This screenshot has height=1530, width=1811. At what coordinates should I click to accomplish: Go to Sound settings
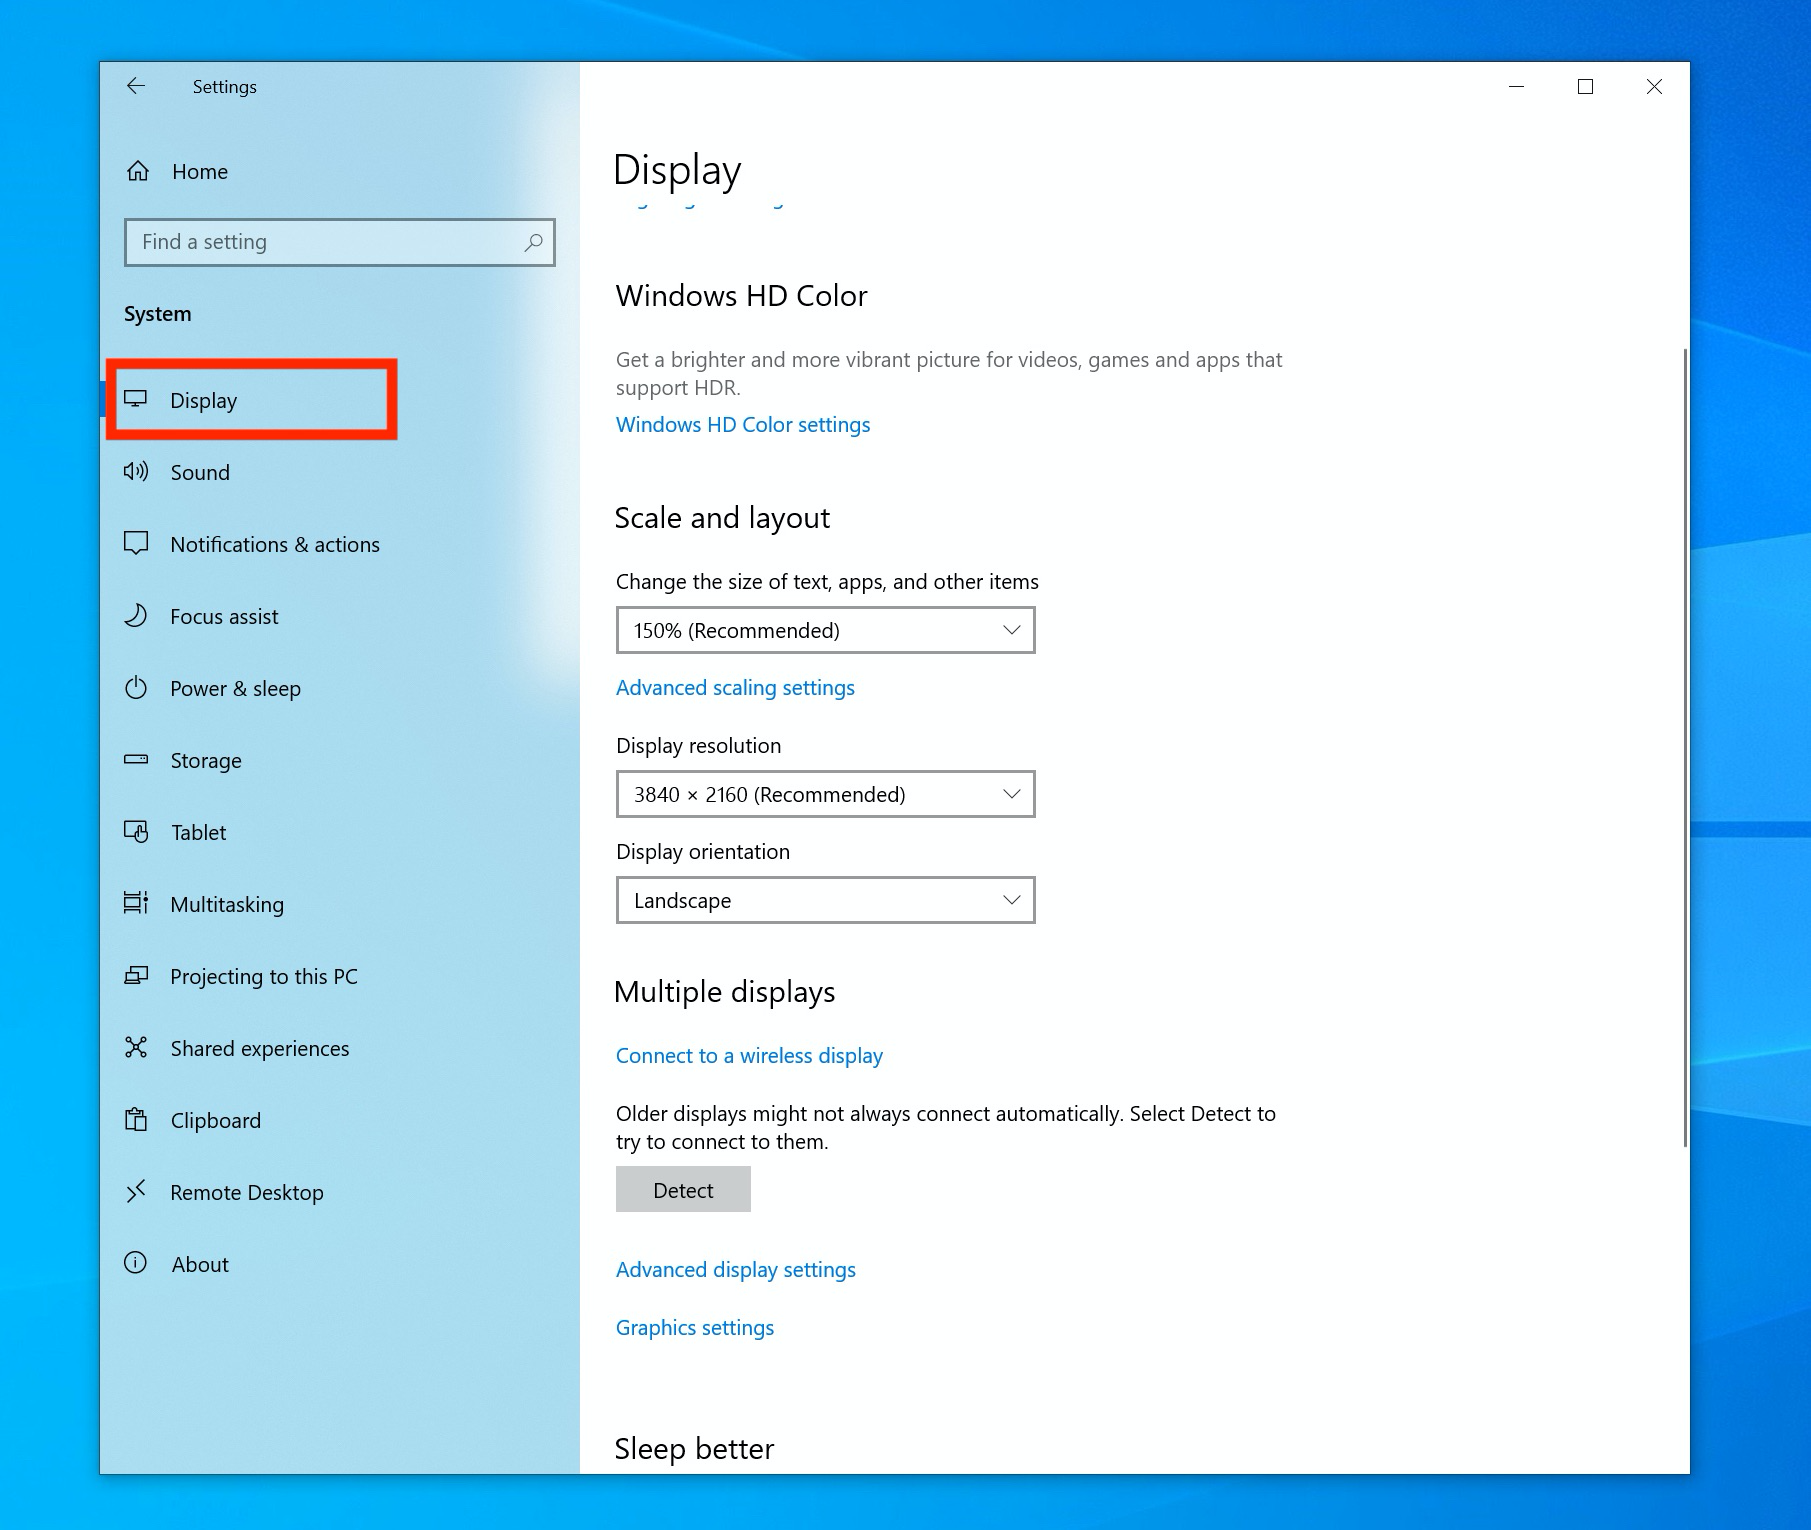[340, 472]
